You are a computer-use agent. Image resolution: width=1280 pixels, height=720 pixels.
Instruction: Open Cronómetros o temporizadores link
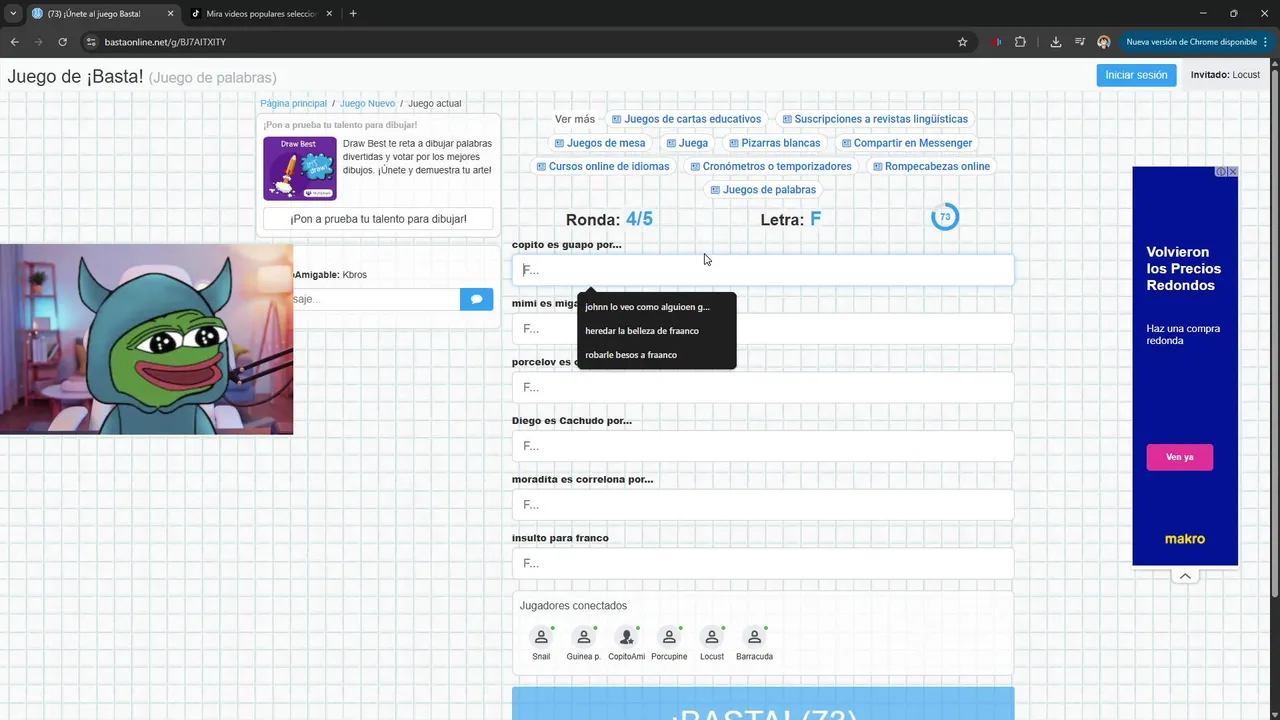click(x=771, y=166)
